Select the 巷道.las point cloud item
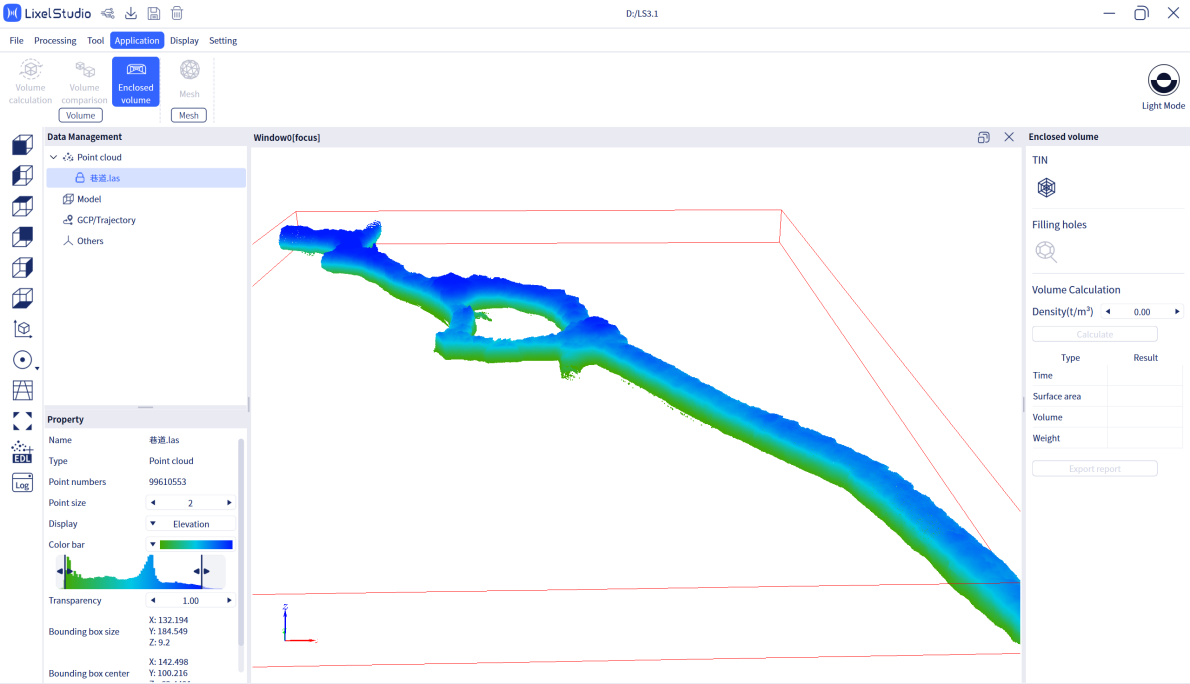 point(146,178)
